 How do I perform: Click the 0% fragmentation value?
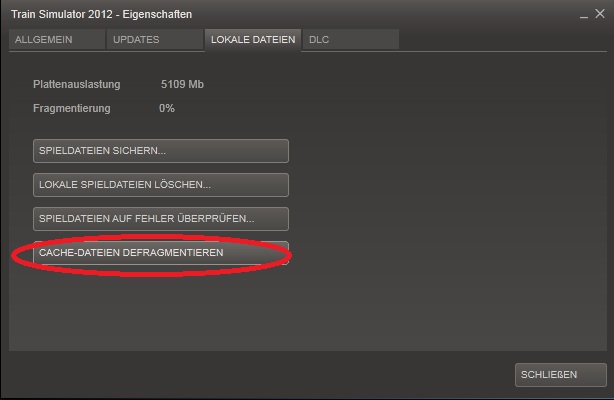167,108
